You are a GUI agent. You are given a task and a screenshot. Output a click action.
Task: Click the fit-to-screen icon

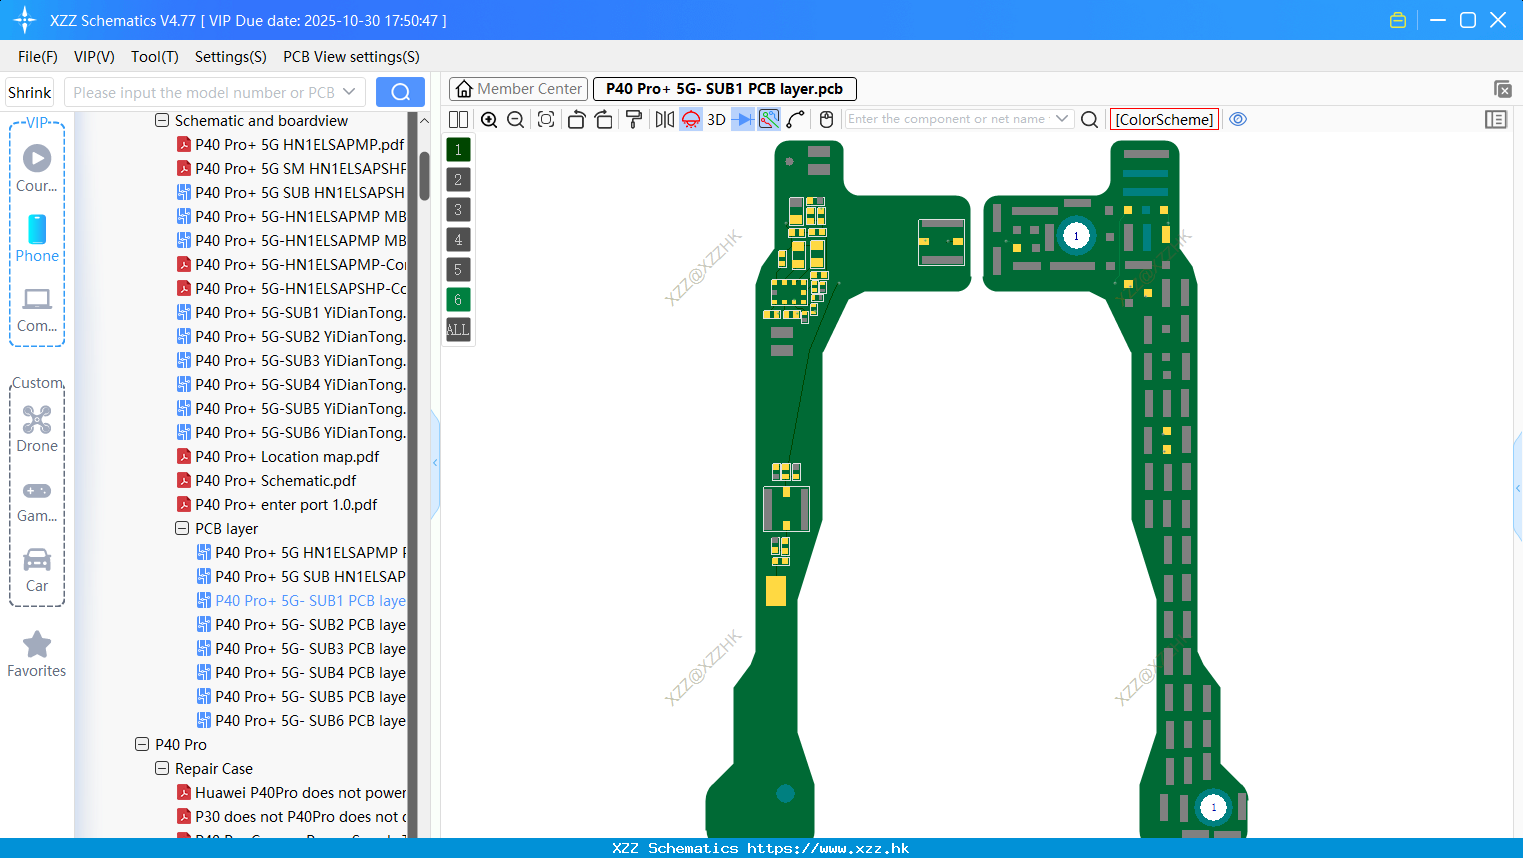click(x=546, y=119)
